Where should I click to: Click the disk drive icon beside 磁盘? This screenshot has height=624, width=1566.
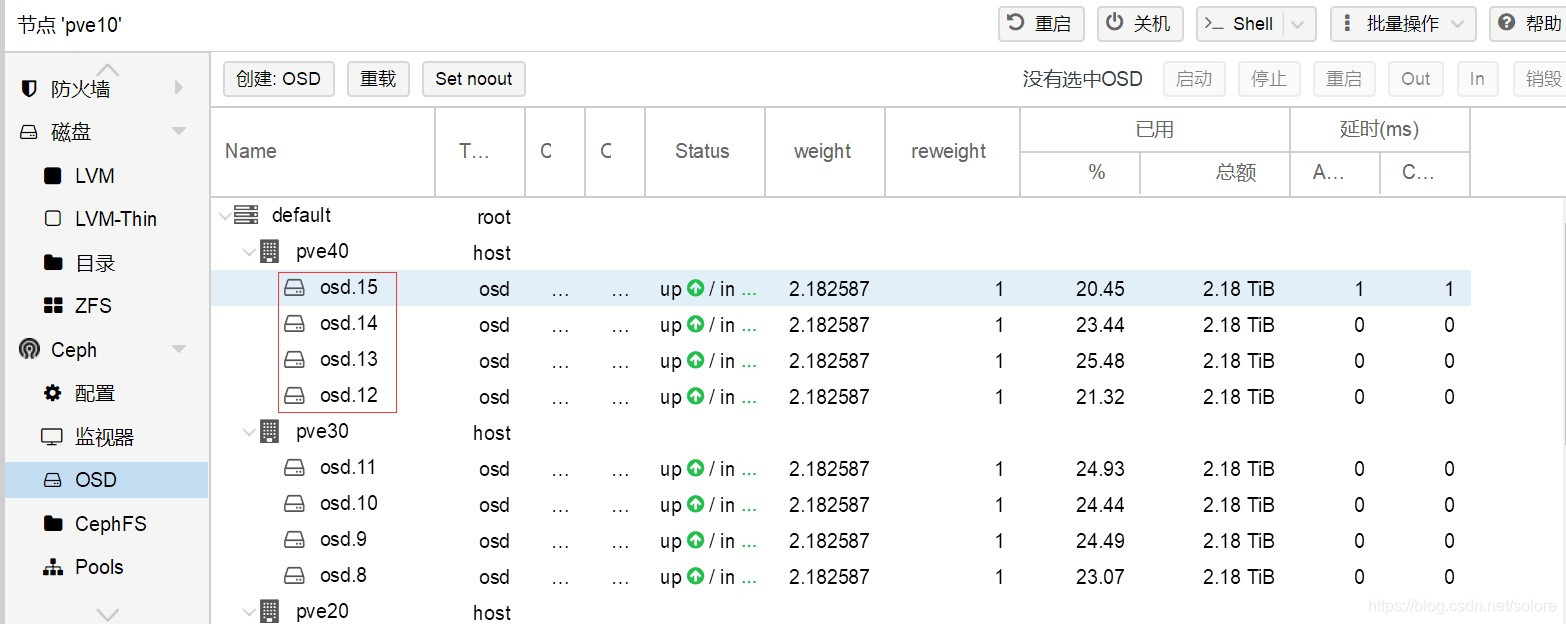click(x=29, y=132)
